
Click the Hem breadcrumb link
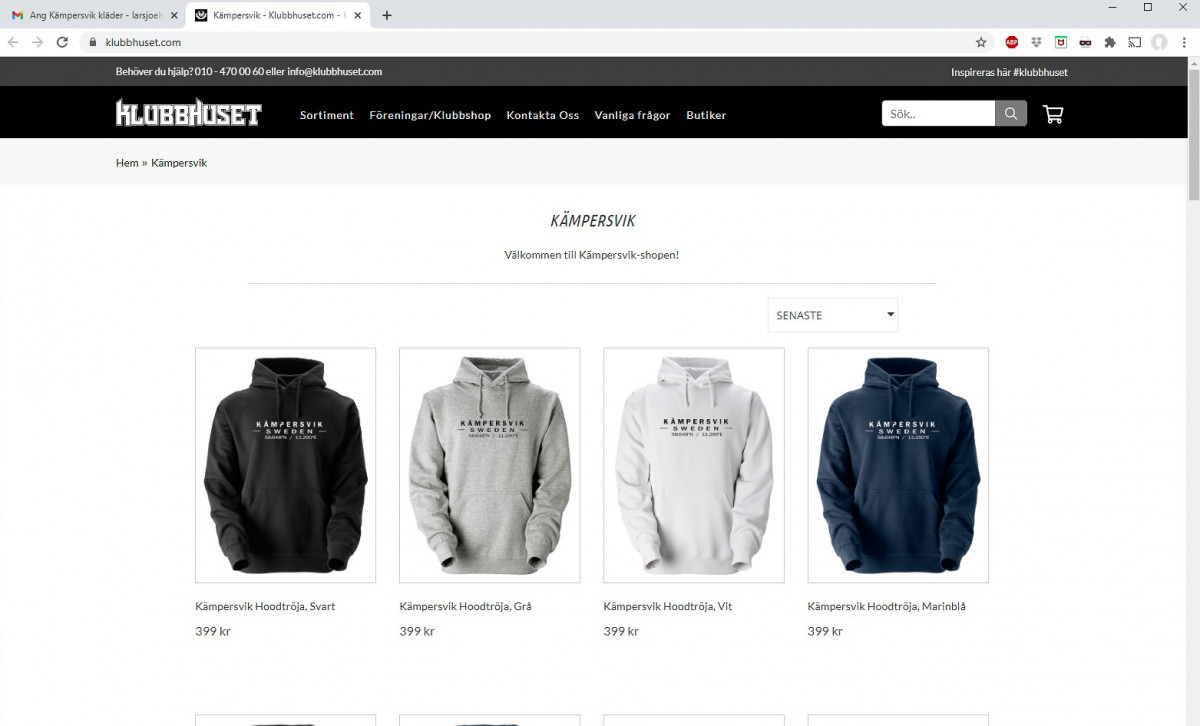click(x=127, y=162)
